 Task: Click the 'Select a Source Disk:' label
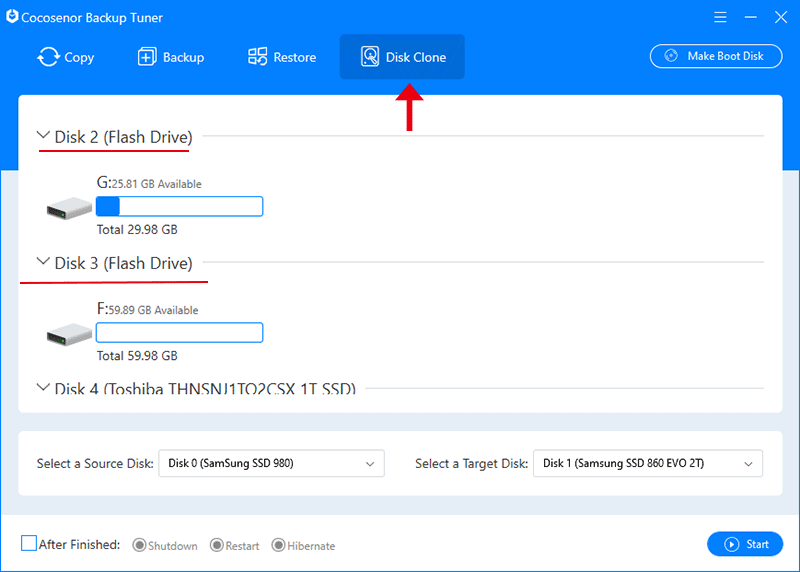95,463
